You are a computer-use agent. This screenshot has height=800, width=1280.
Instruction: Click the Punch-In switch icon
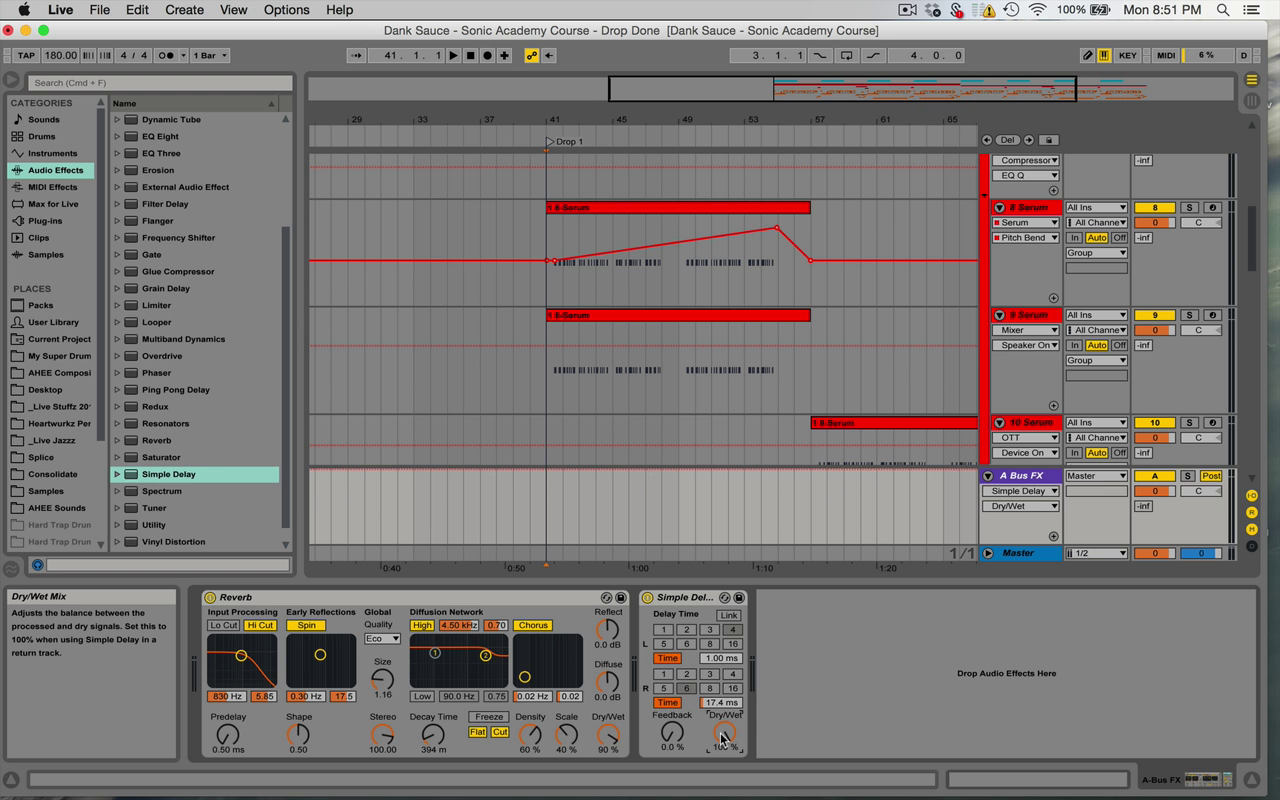(820, 55)
